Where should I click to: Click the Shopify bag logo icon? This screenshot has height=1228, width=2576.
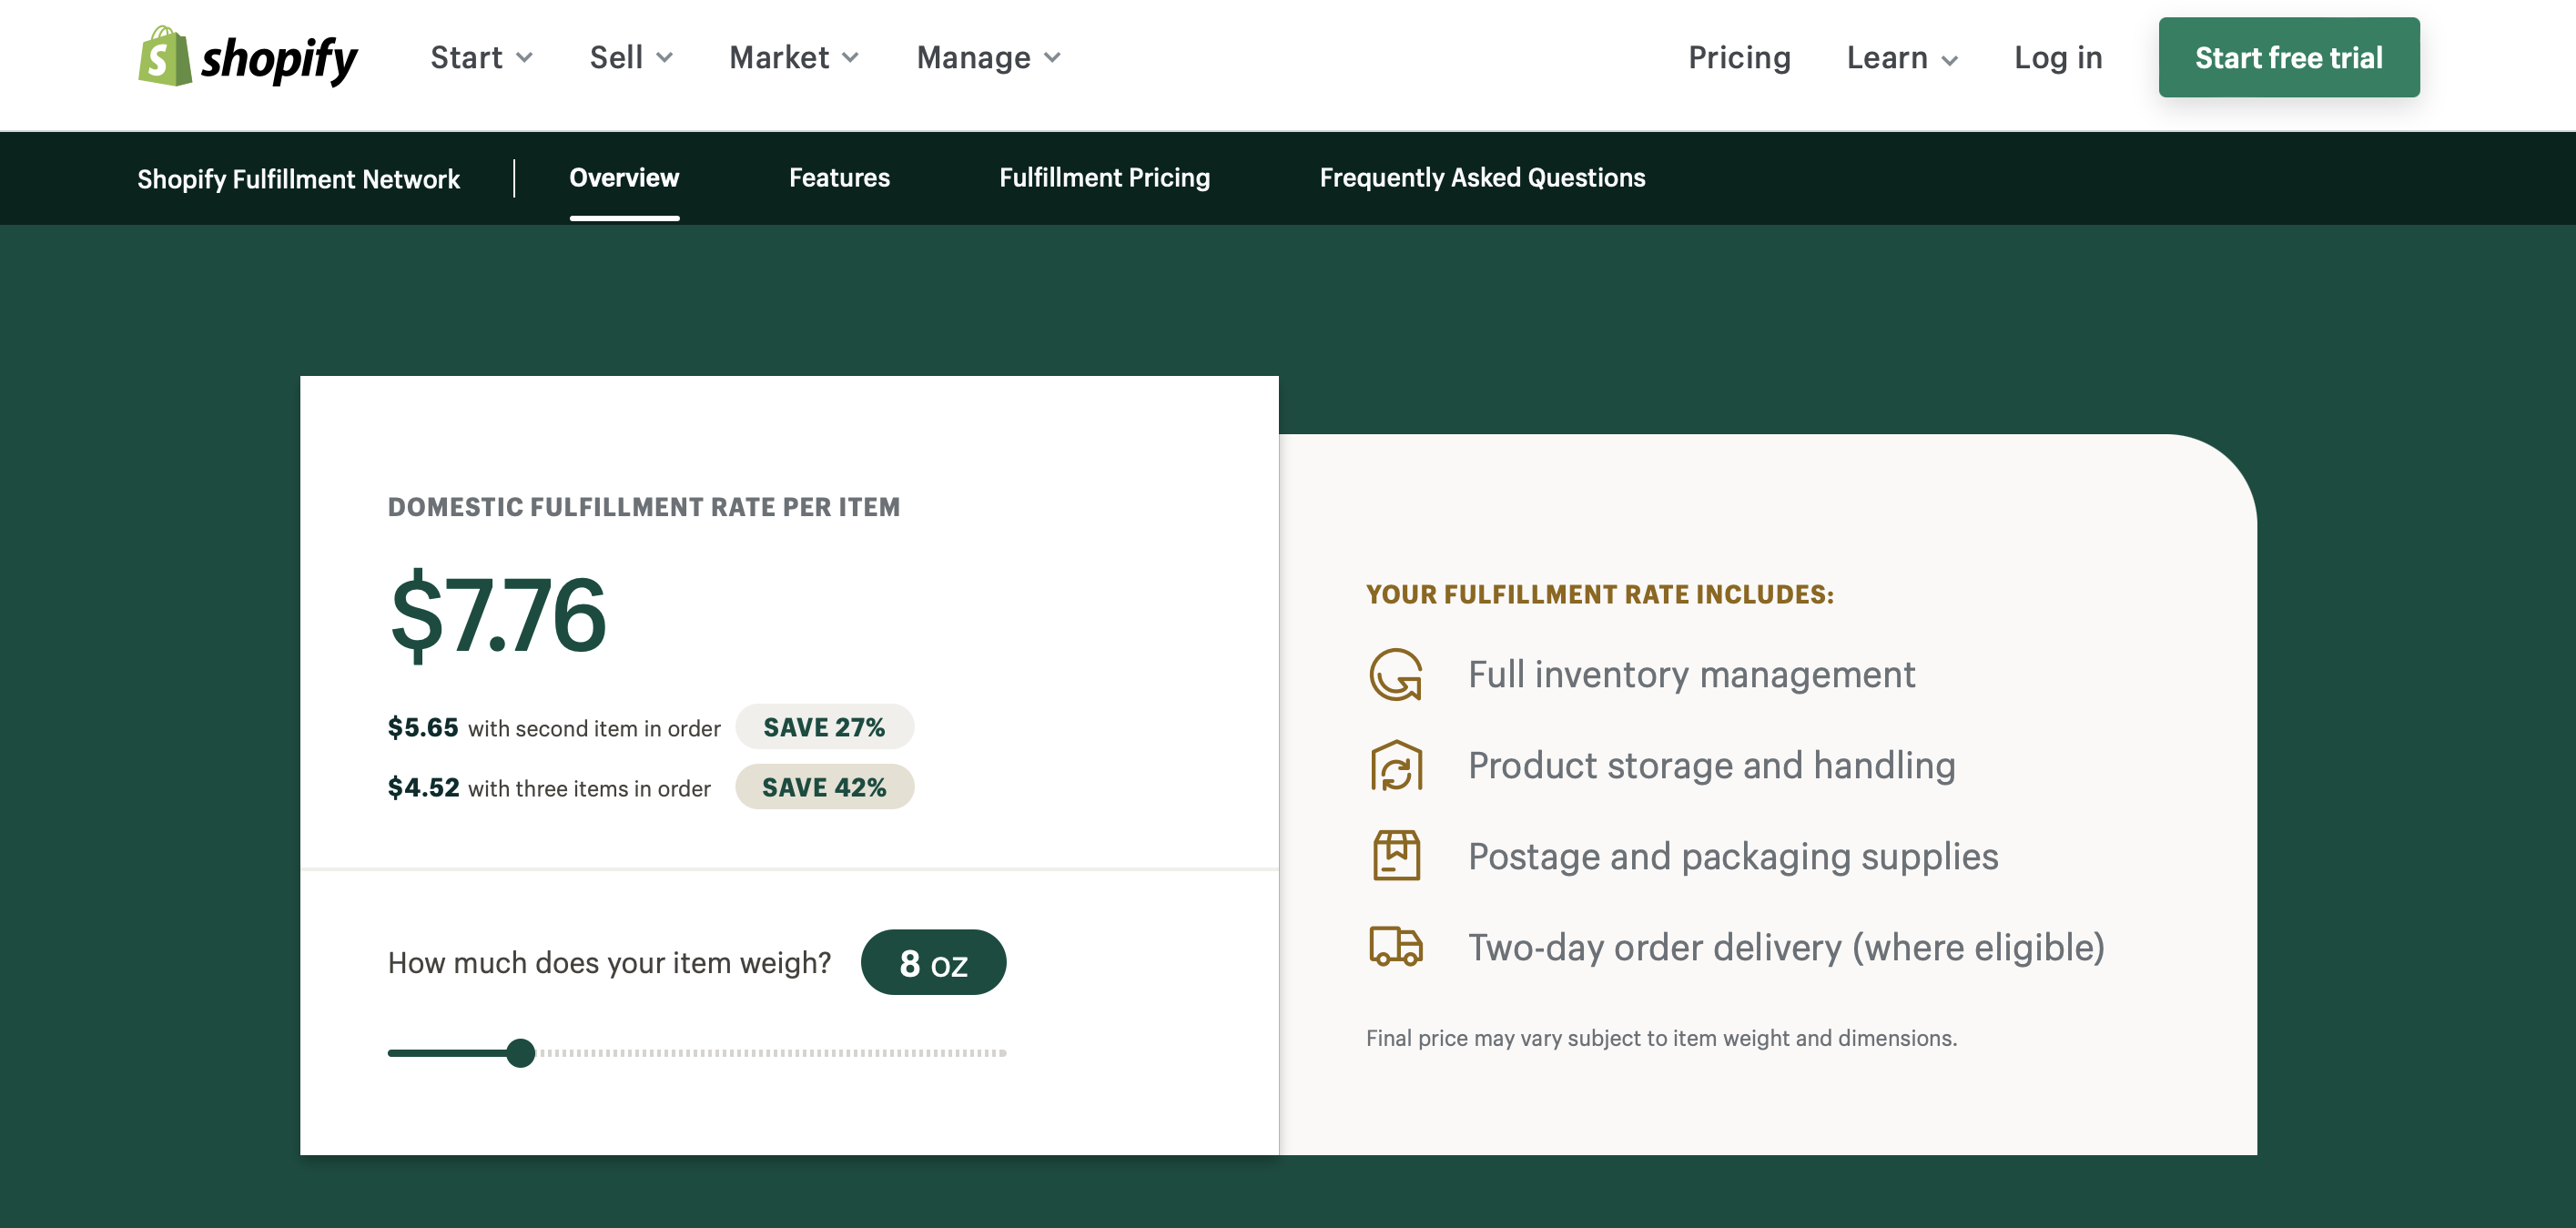tap(165, 56)
